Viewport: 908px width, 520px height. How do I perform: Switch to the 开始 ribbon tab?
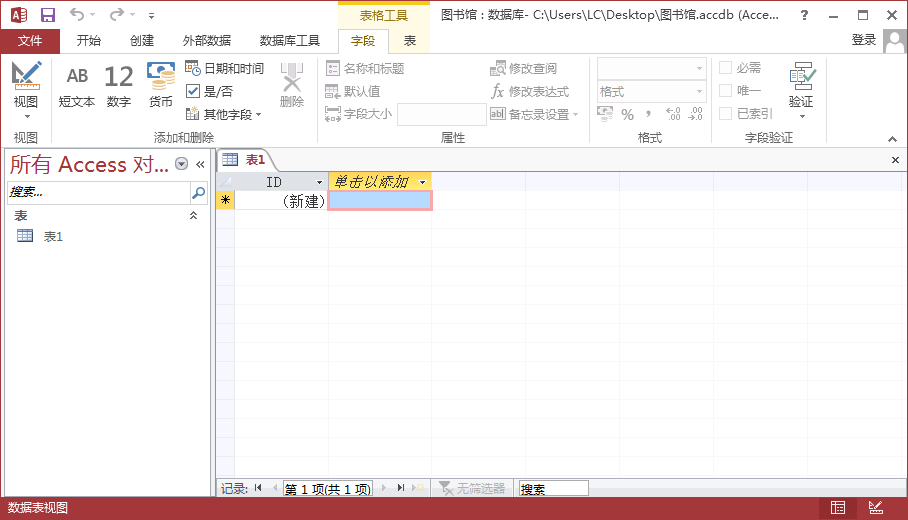[89, 41]
